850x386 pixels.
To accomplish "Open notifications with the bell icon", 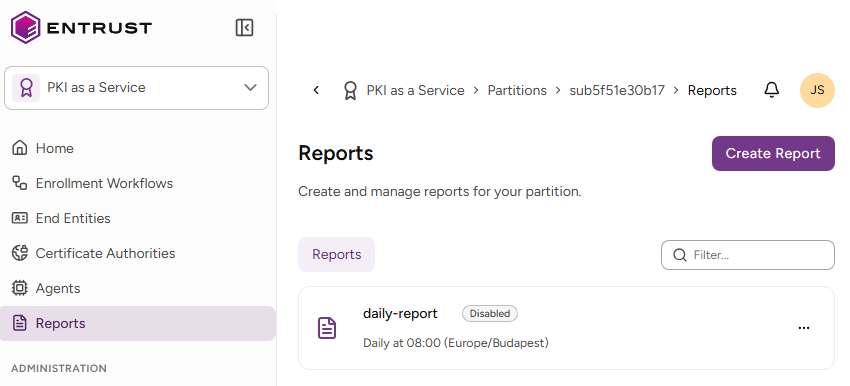I will point(771,90).
